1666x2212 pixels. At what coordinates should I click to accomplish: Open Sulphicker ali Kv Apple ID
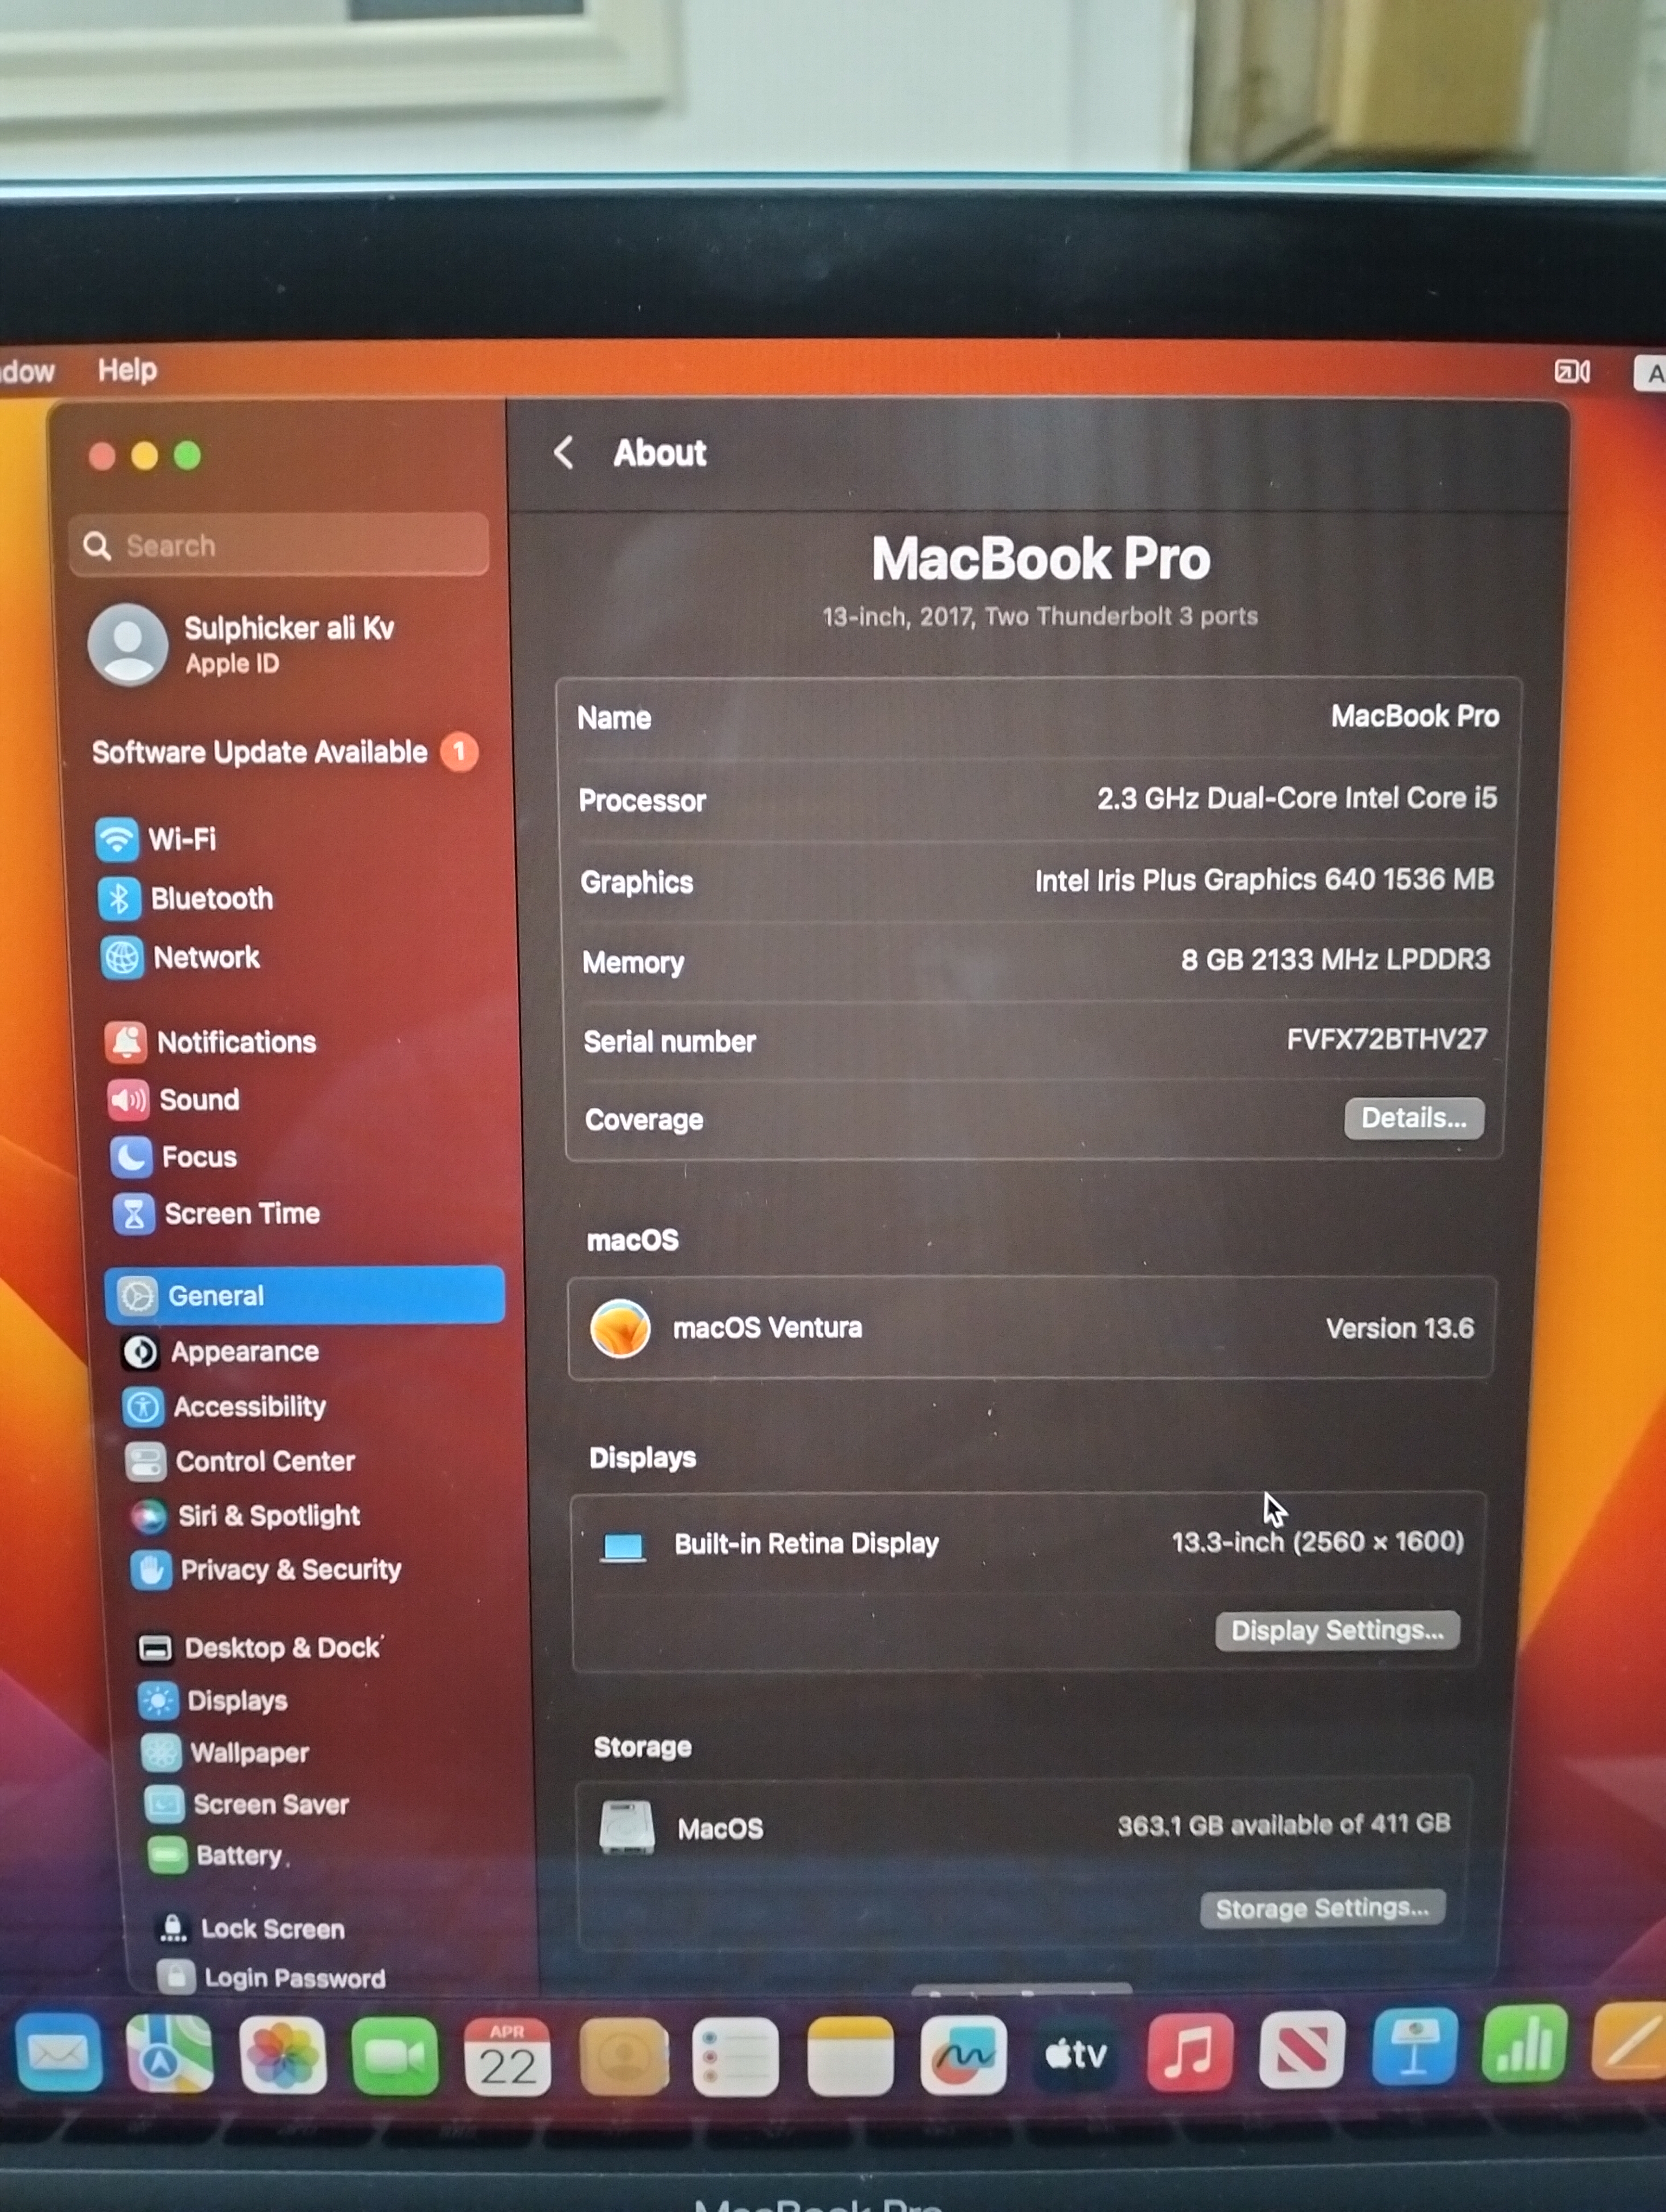tap(242, 644)
